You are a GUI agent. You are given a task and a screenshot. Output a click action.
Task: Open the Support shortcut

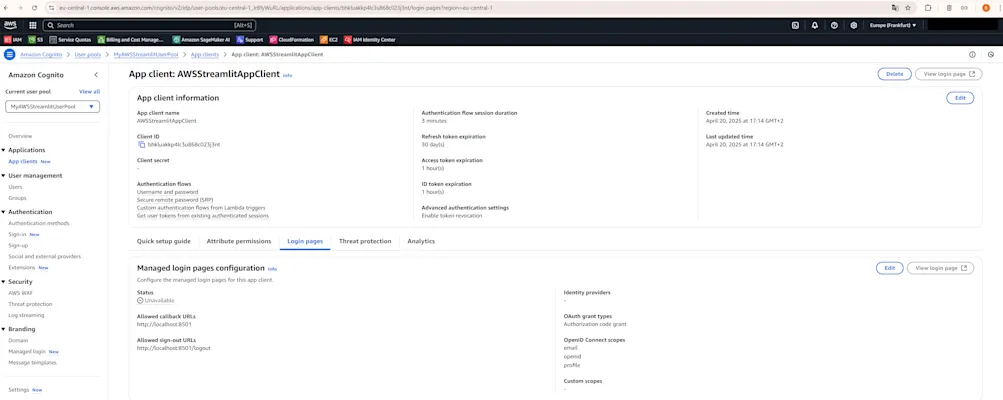249,40
